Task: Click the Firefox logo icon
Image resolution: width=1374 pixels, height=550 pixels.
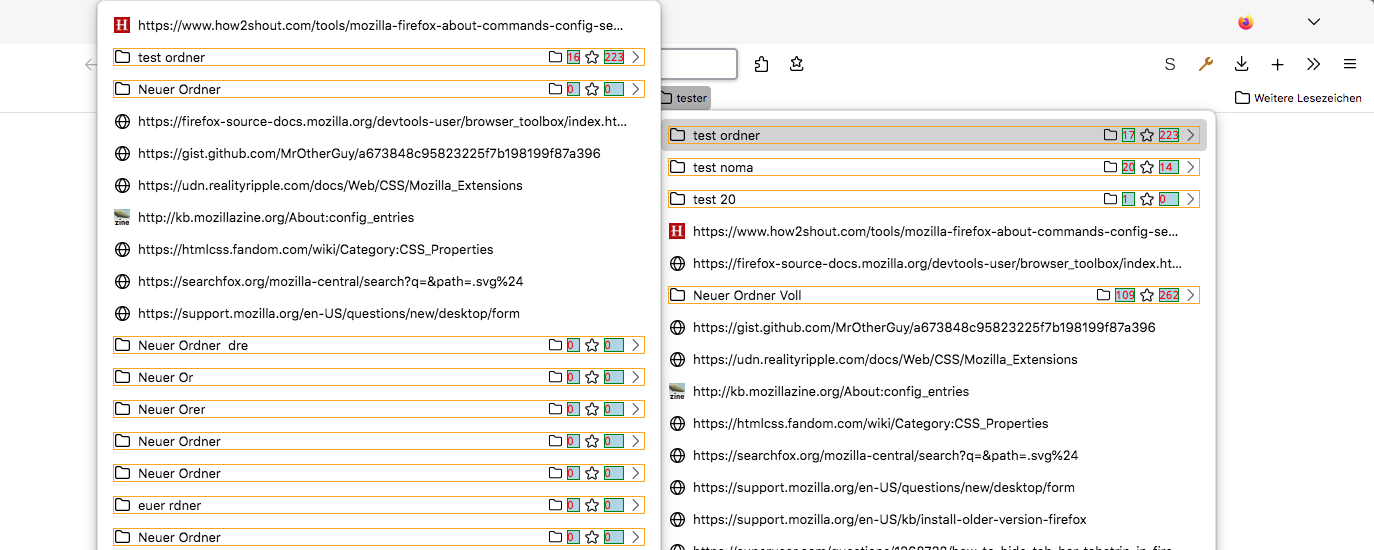Action: [1245, 22]
